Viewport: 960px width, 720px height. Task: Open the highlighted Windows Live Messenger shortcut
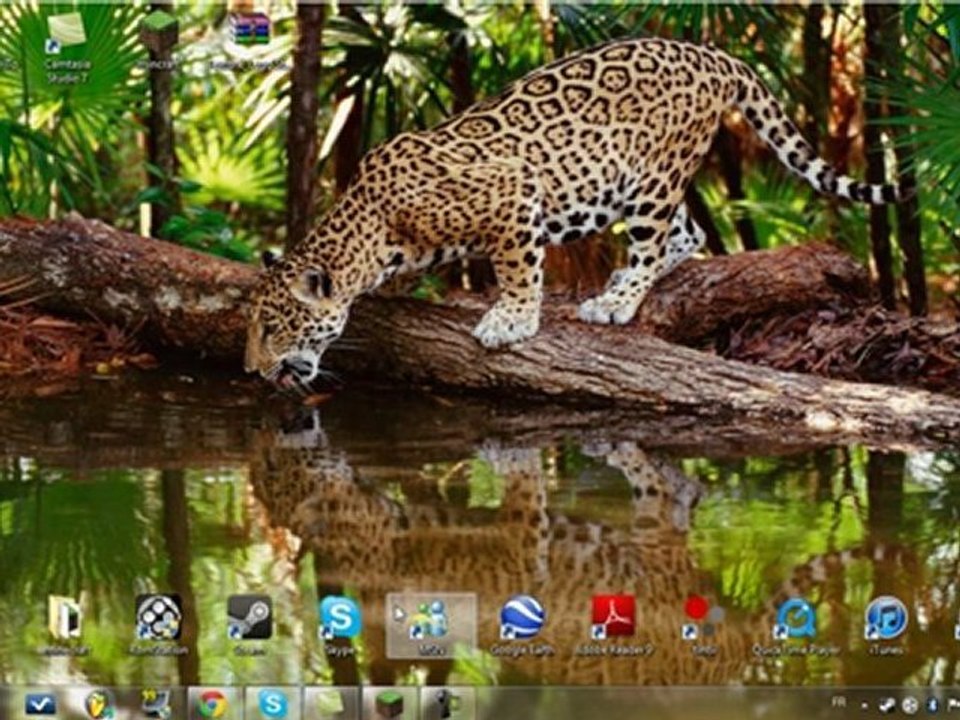431,624
